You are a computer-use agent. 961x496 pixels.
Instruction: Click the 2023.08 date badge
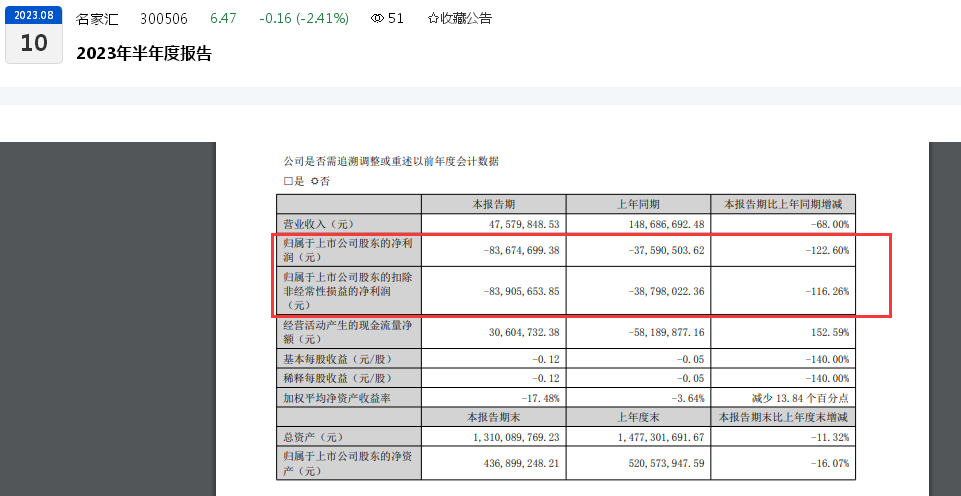[x=34, y=15]
